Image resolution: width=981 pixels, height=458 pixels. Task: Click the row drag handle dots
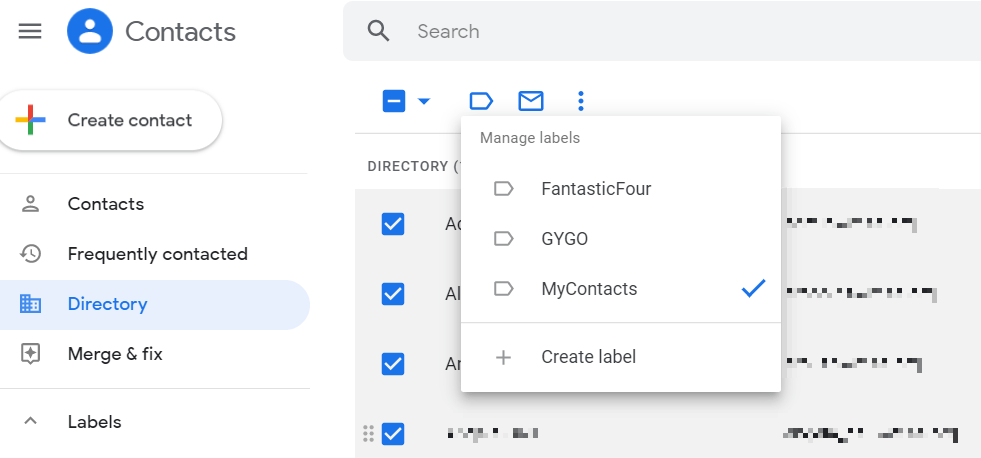pos(369,433)
